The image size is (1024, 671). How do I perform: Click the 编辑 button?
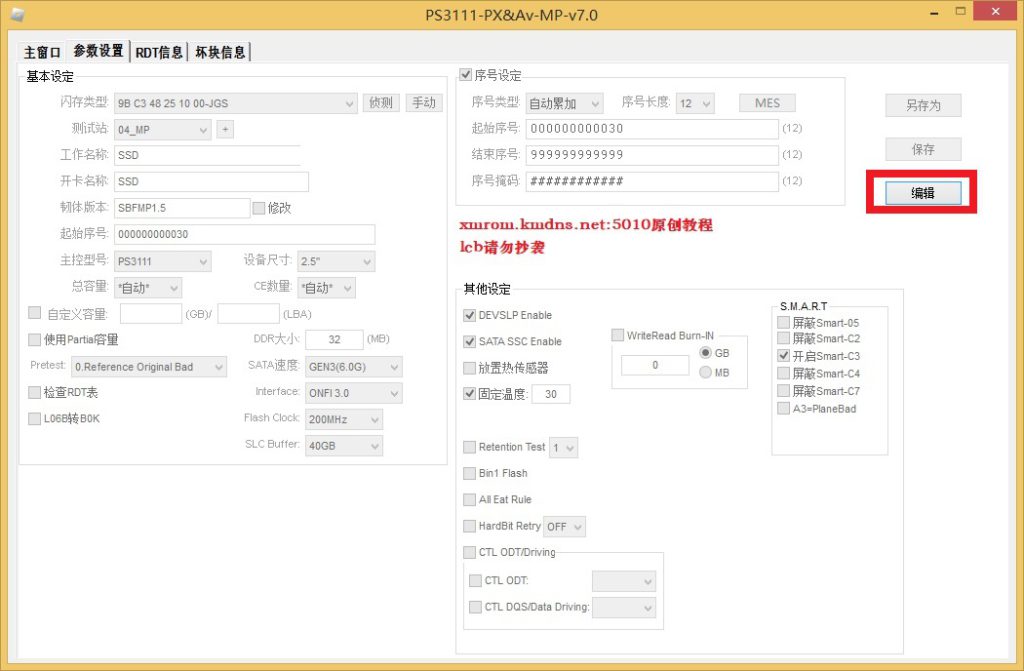(x=922, y=193)
